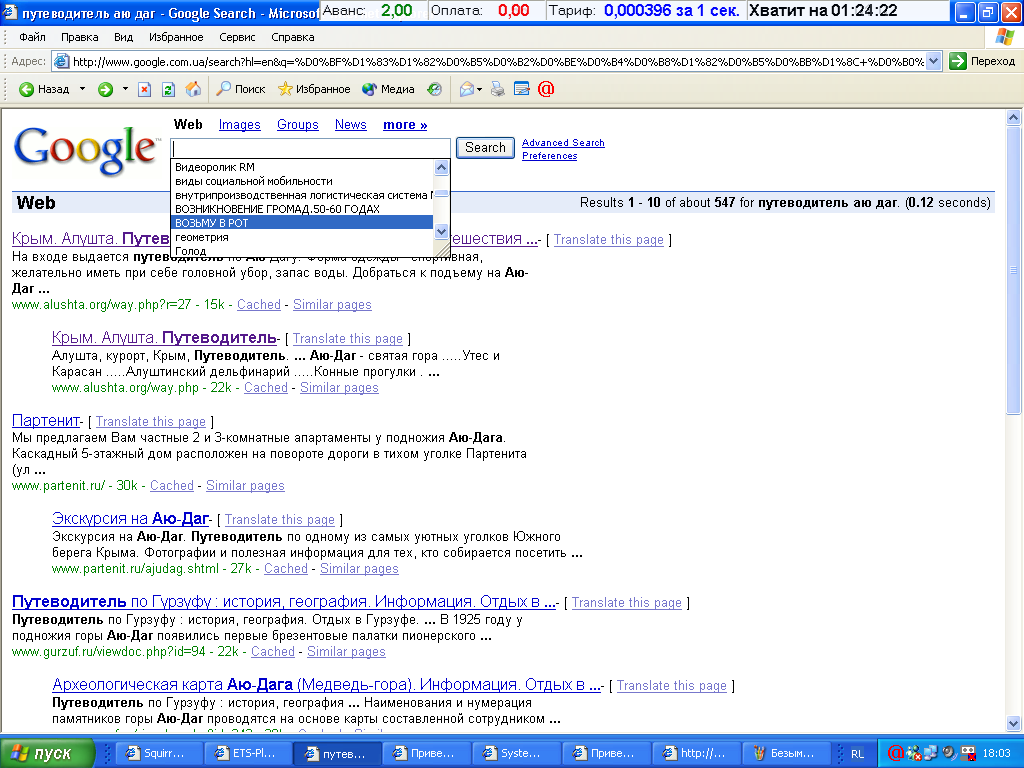Viewport: 1024px width, 768px height.
Task: Switch to the Images search tab
Action: (x=239, y=125)
